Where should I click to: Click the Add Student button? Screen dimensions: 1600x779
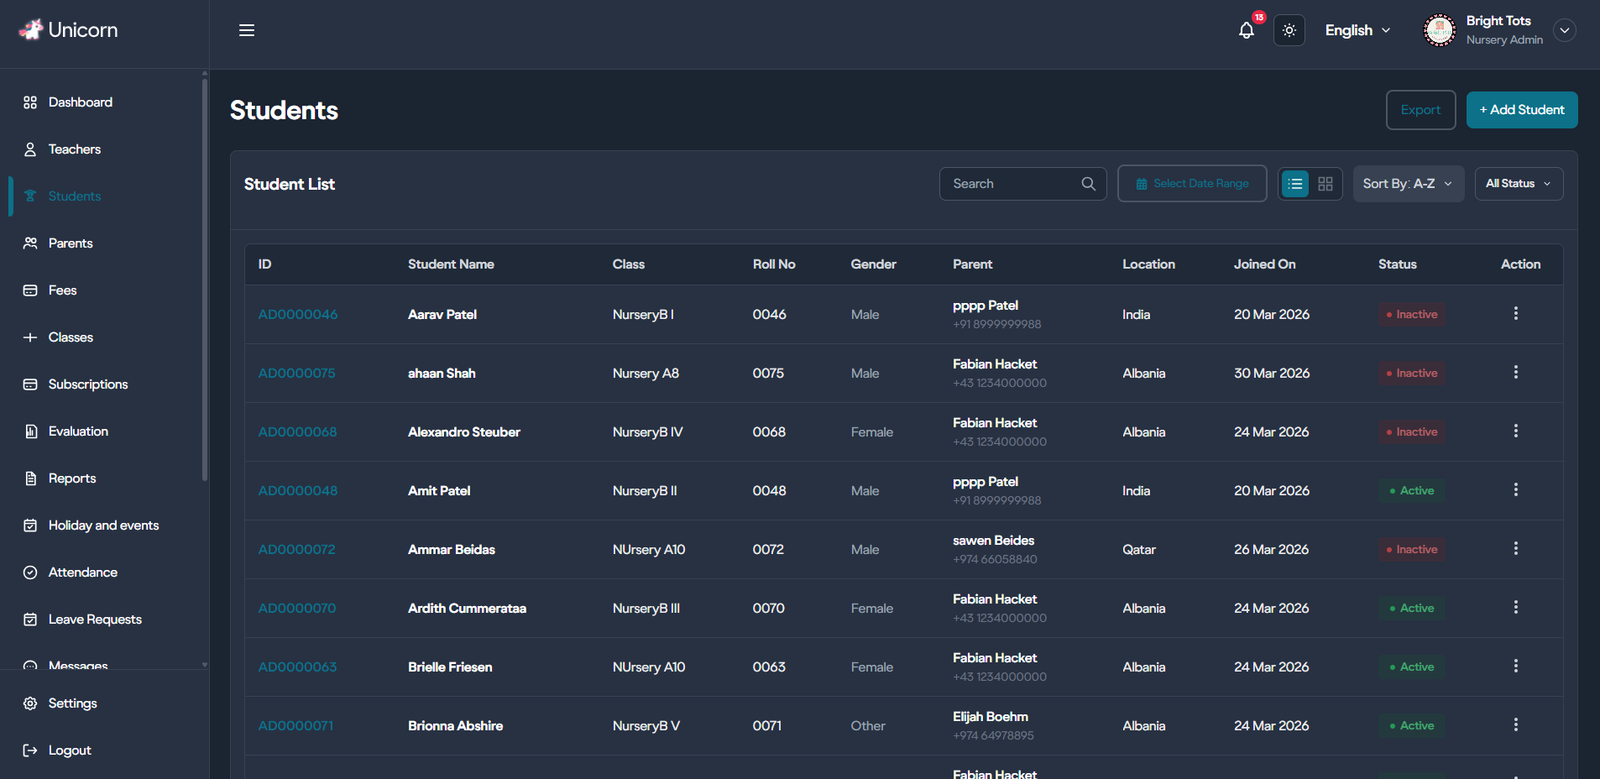tap(1522, 110)
